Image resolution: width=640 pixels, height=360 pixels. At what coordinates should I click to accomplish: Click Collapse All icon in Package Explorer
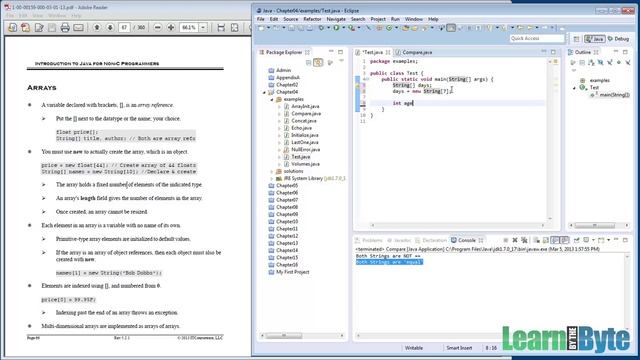309,62
